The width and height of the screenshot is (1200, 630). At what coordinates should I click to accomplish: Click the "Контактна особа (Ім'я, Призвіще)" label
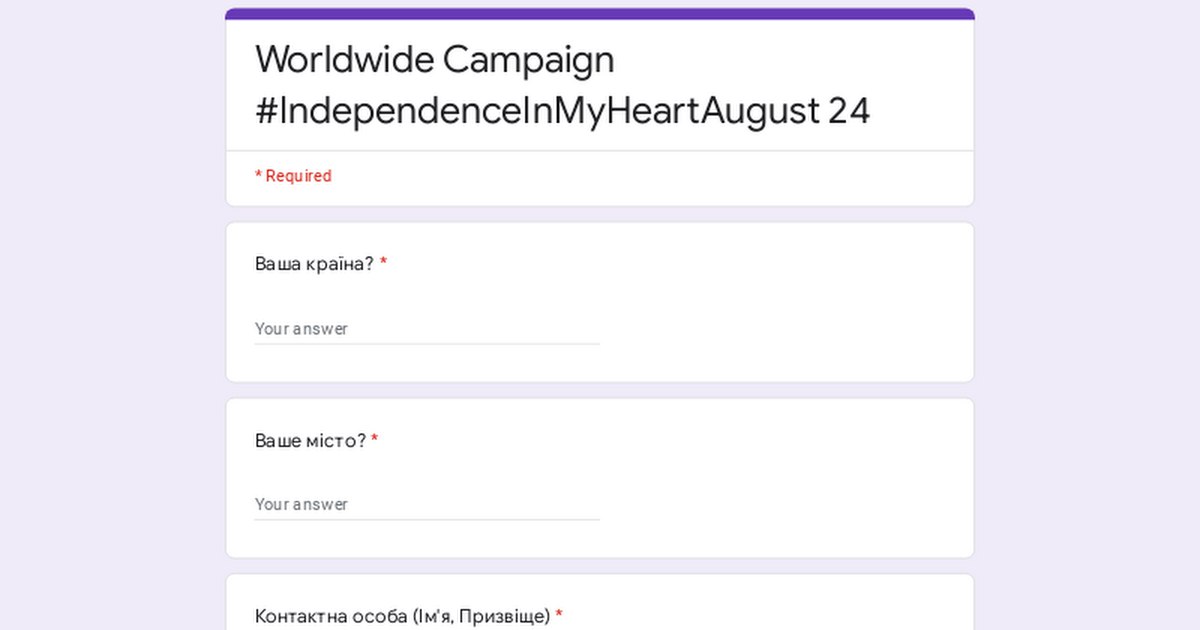click(402, 616)
